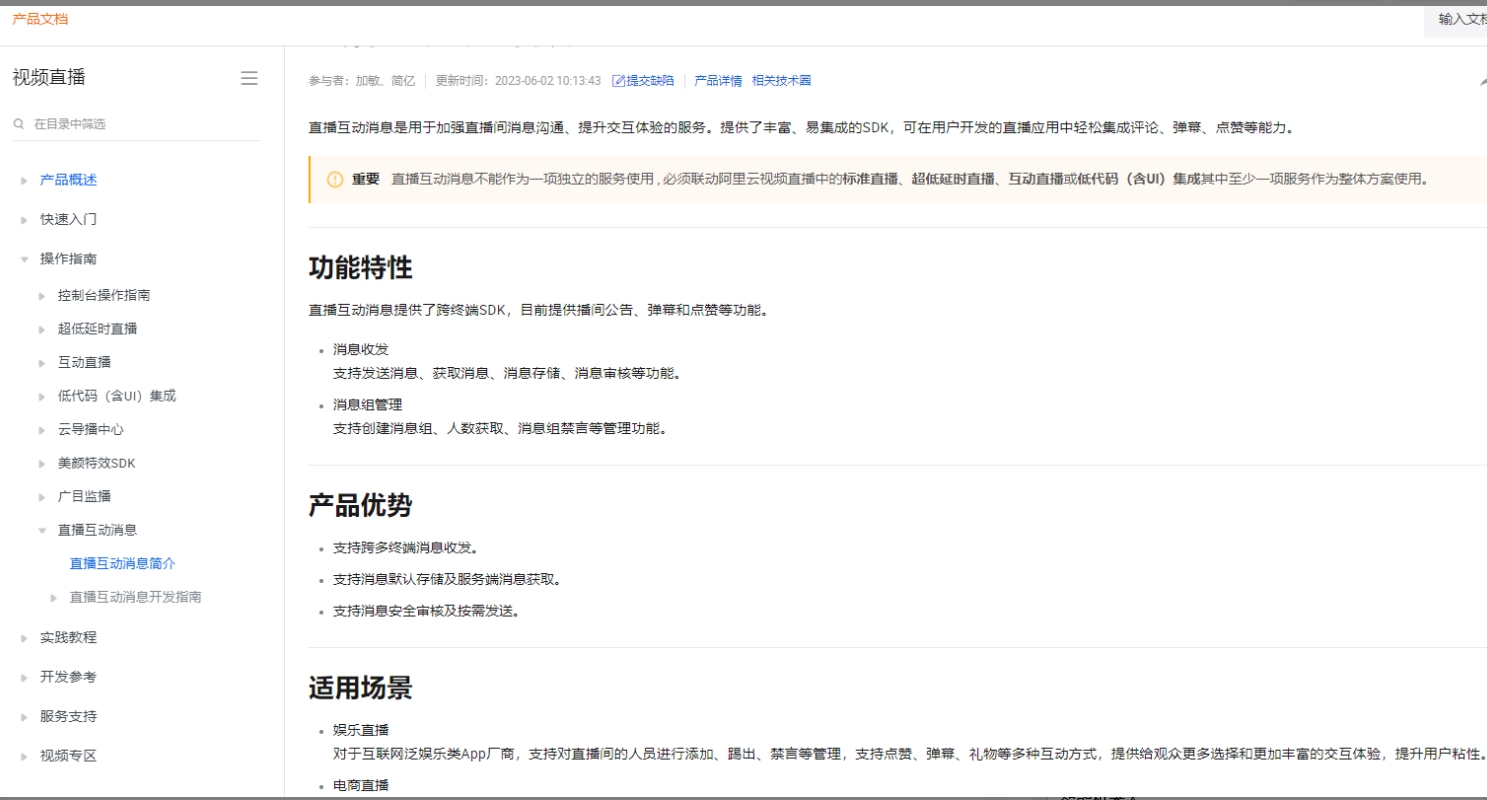Expand the 产品概述 arrow
The image size is (1487, 800).
pos(24,181)
